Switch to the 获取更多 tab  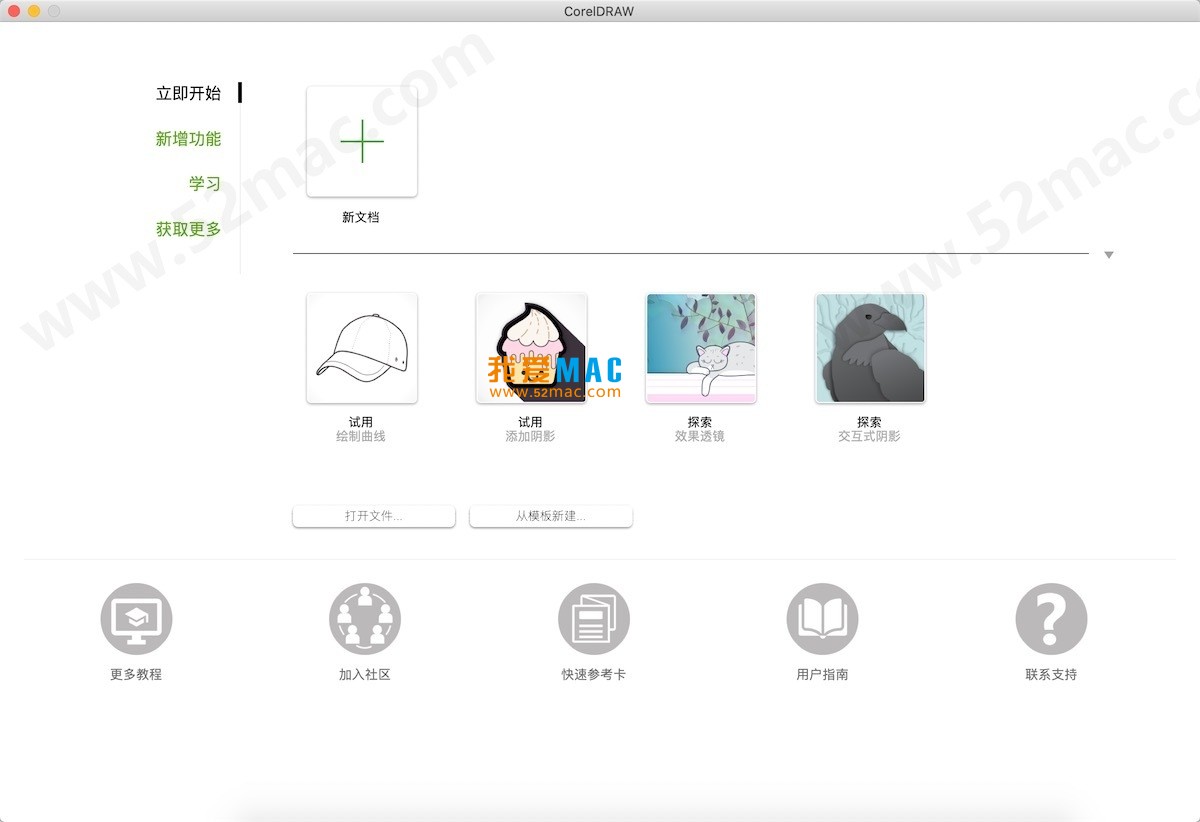188,229
